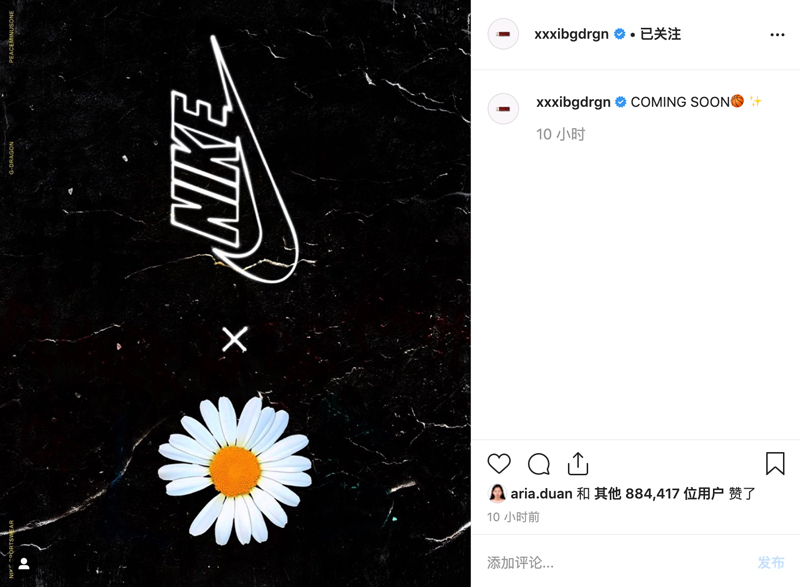800x587 pixels.
Task: Select the white daisy in the post image
Action: point(235,471)
